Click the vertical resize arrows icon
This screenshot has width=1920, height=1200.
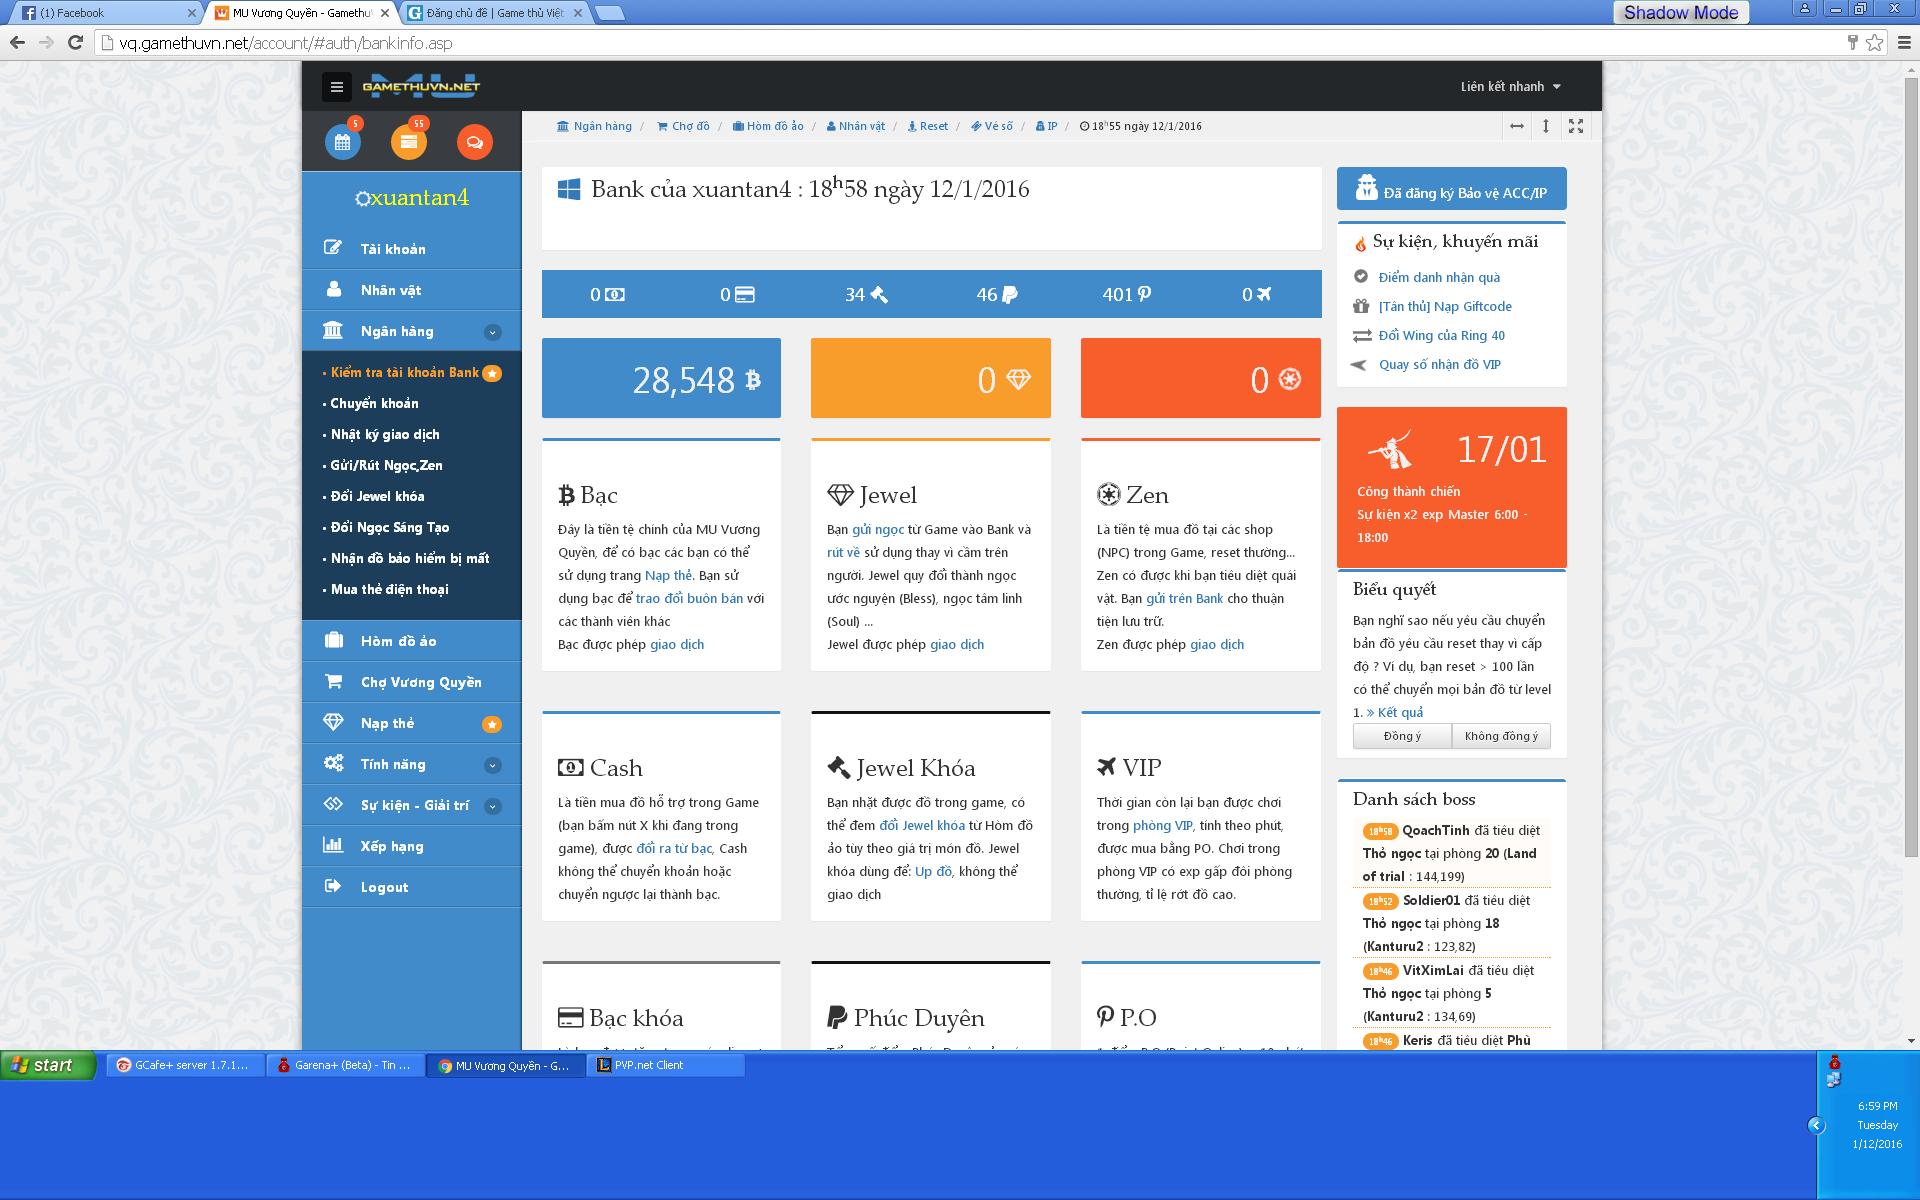[1546, 126]
